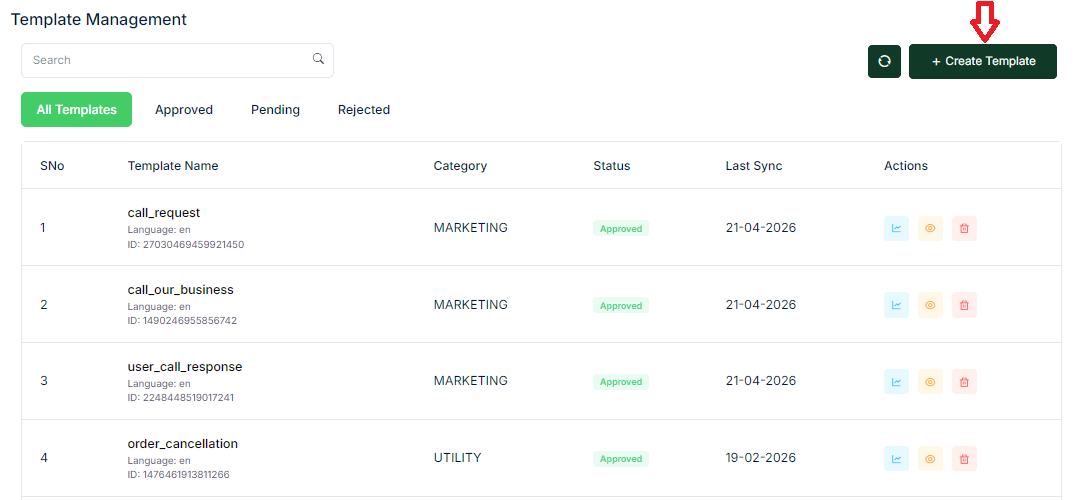Click ID 2248448519017241 text
The width and height of the screenshot is (1080, 500).
pyautogui.click(x=180, y=398)
